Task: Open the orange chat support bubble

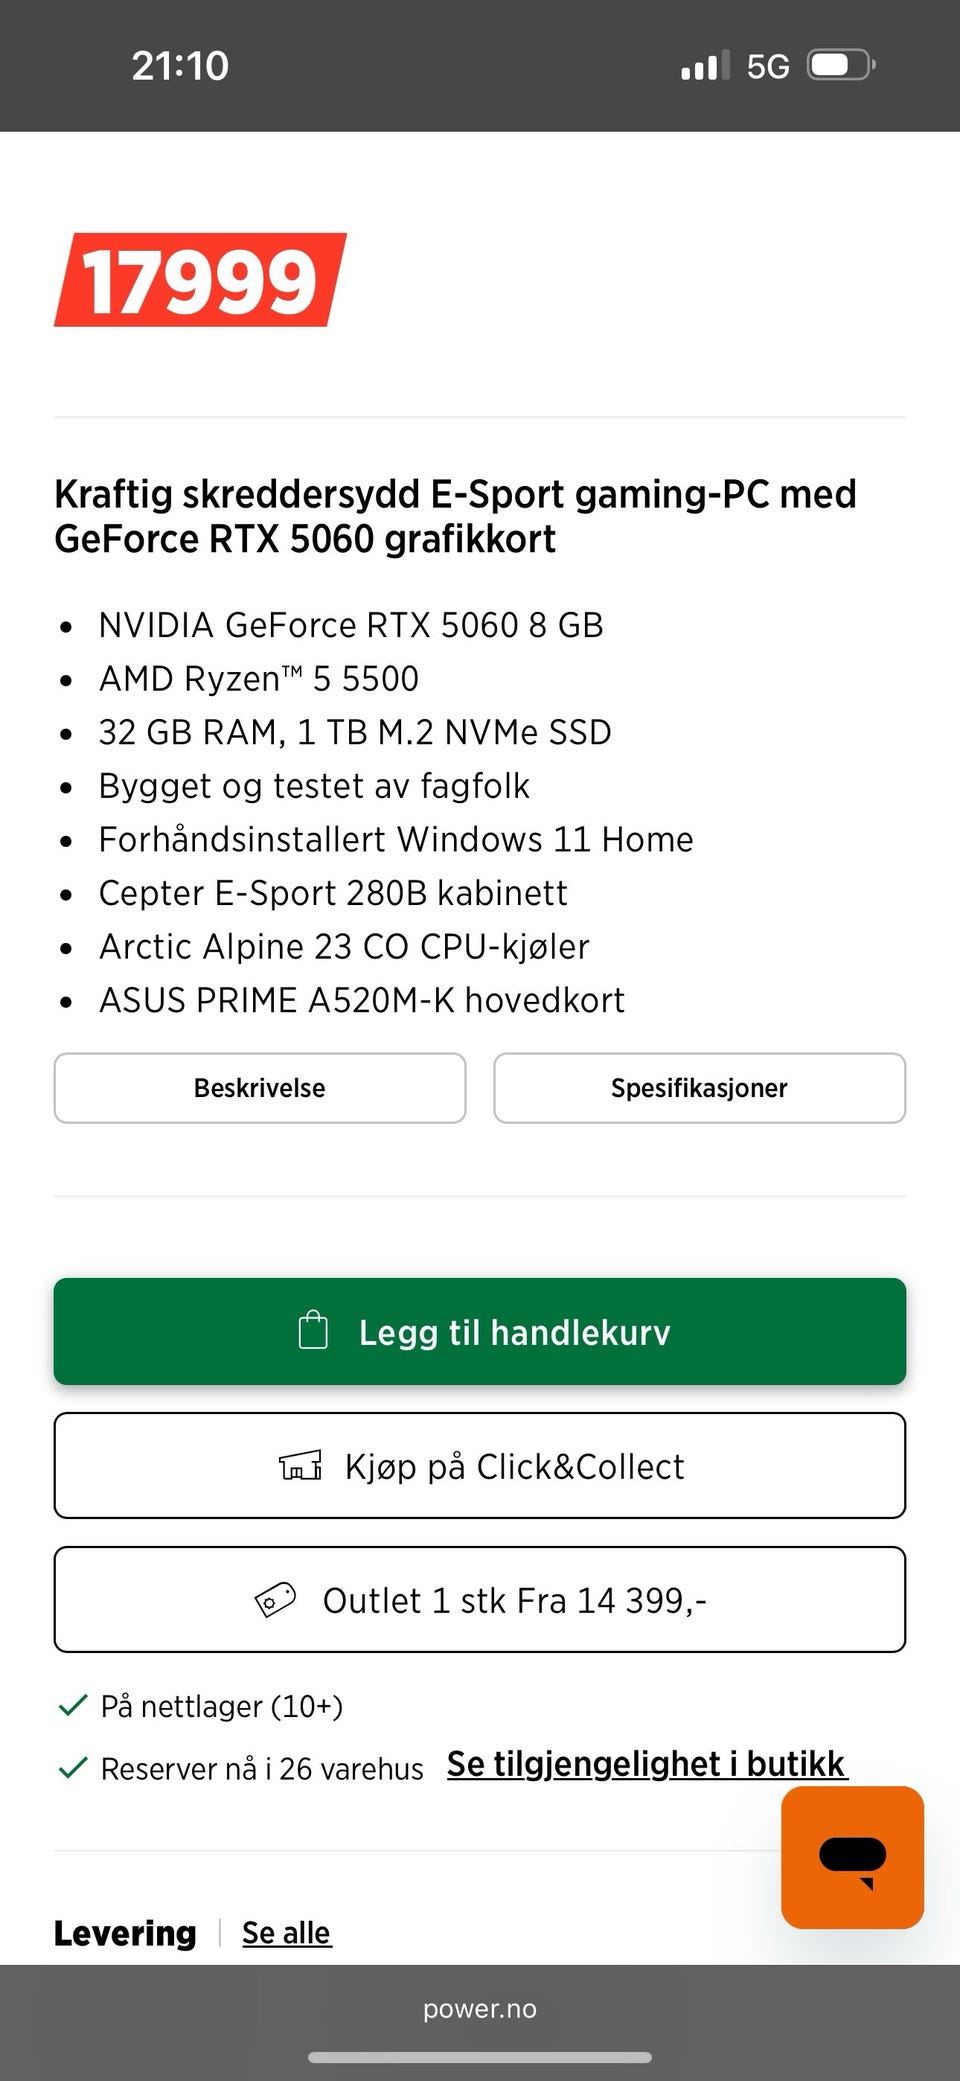Action: tap(852, 1857)
